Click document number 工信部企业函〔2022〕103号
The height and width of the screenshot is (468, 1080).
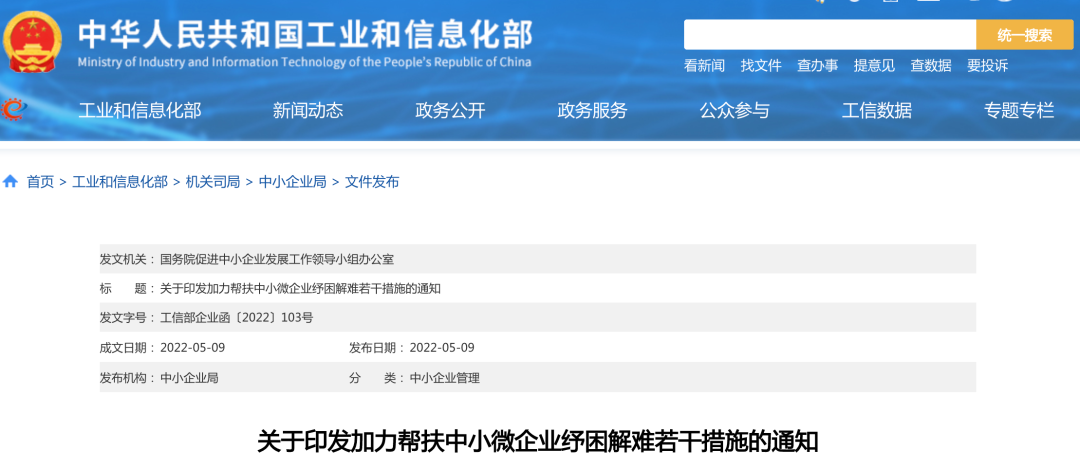click(236, 318)
